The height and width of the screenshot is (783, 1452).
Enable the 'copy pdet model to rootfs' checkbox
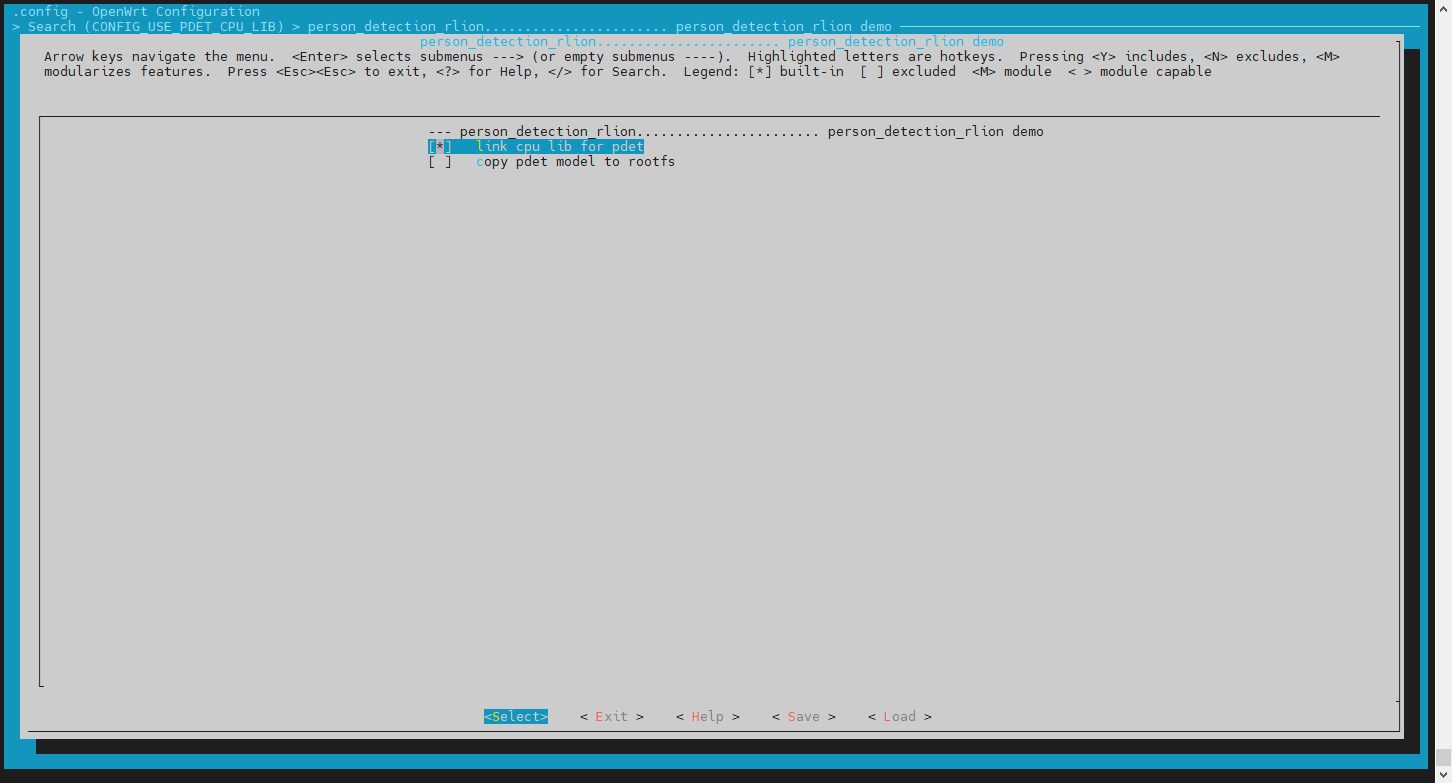coord(439,162)
